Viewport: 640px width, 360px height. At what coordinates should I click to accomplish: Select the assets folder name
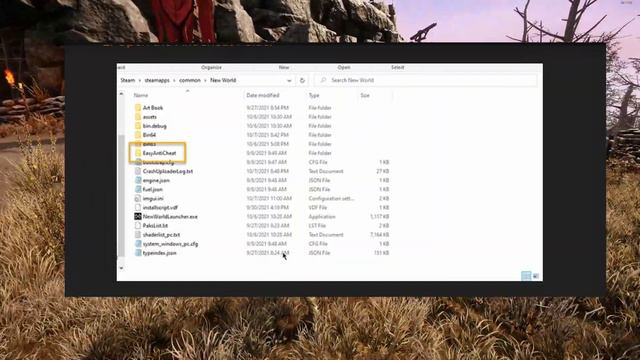[x=150, y=117]
